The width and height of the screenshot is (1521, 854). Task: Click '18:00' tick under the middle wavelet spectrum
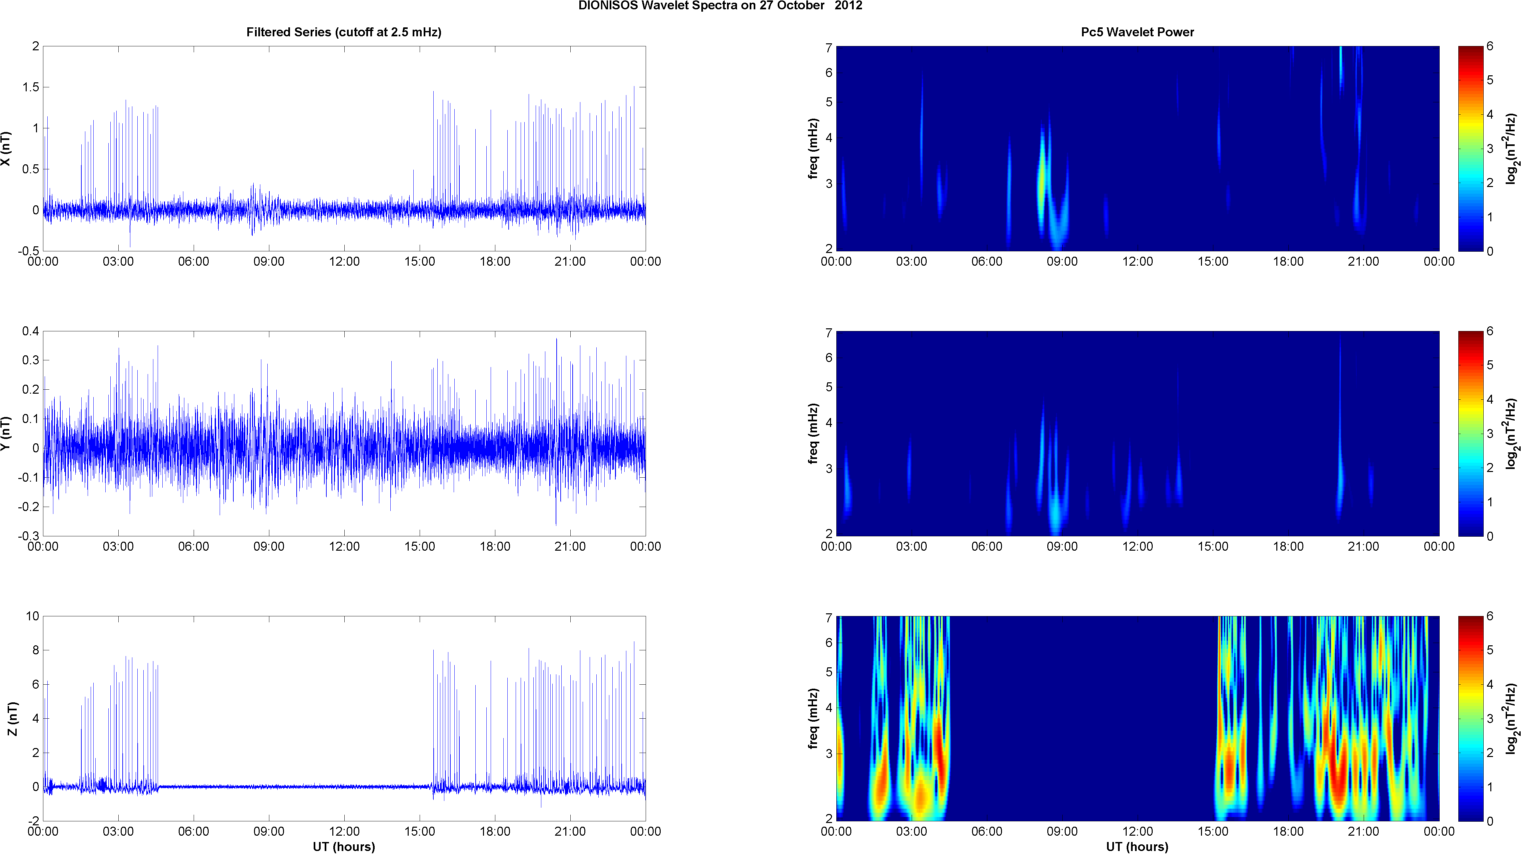[x=1289, y=547]
